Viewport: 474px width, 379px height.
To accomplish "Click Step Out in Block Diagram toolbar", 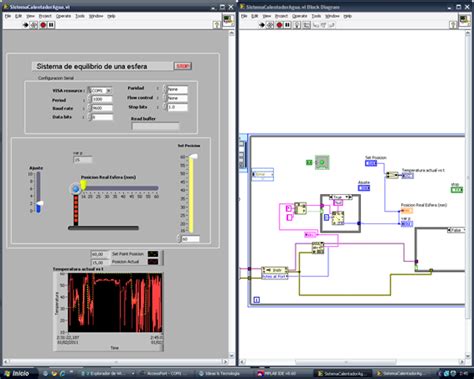I will (331, 25).
